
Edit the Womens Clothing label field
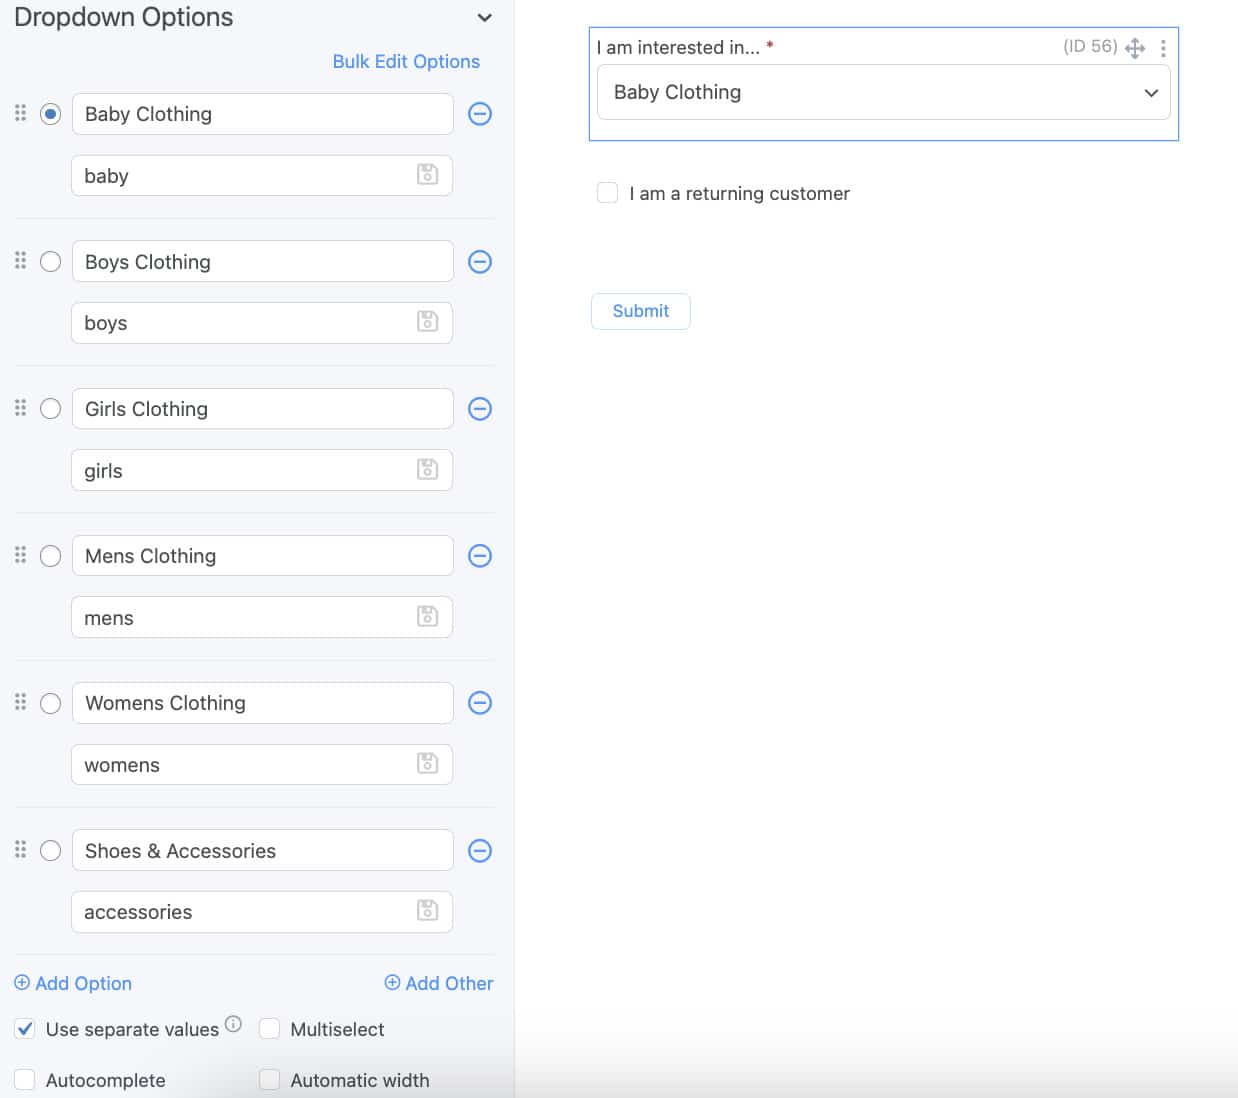[x=263, y=703]
